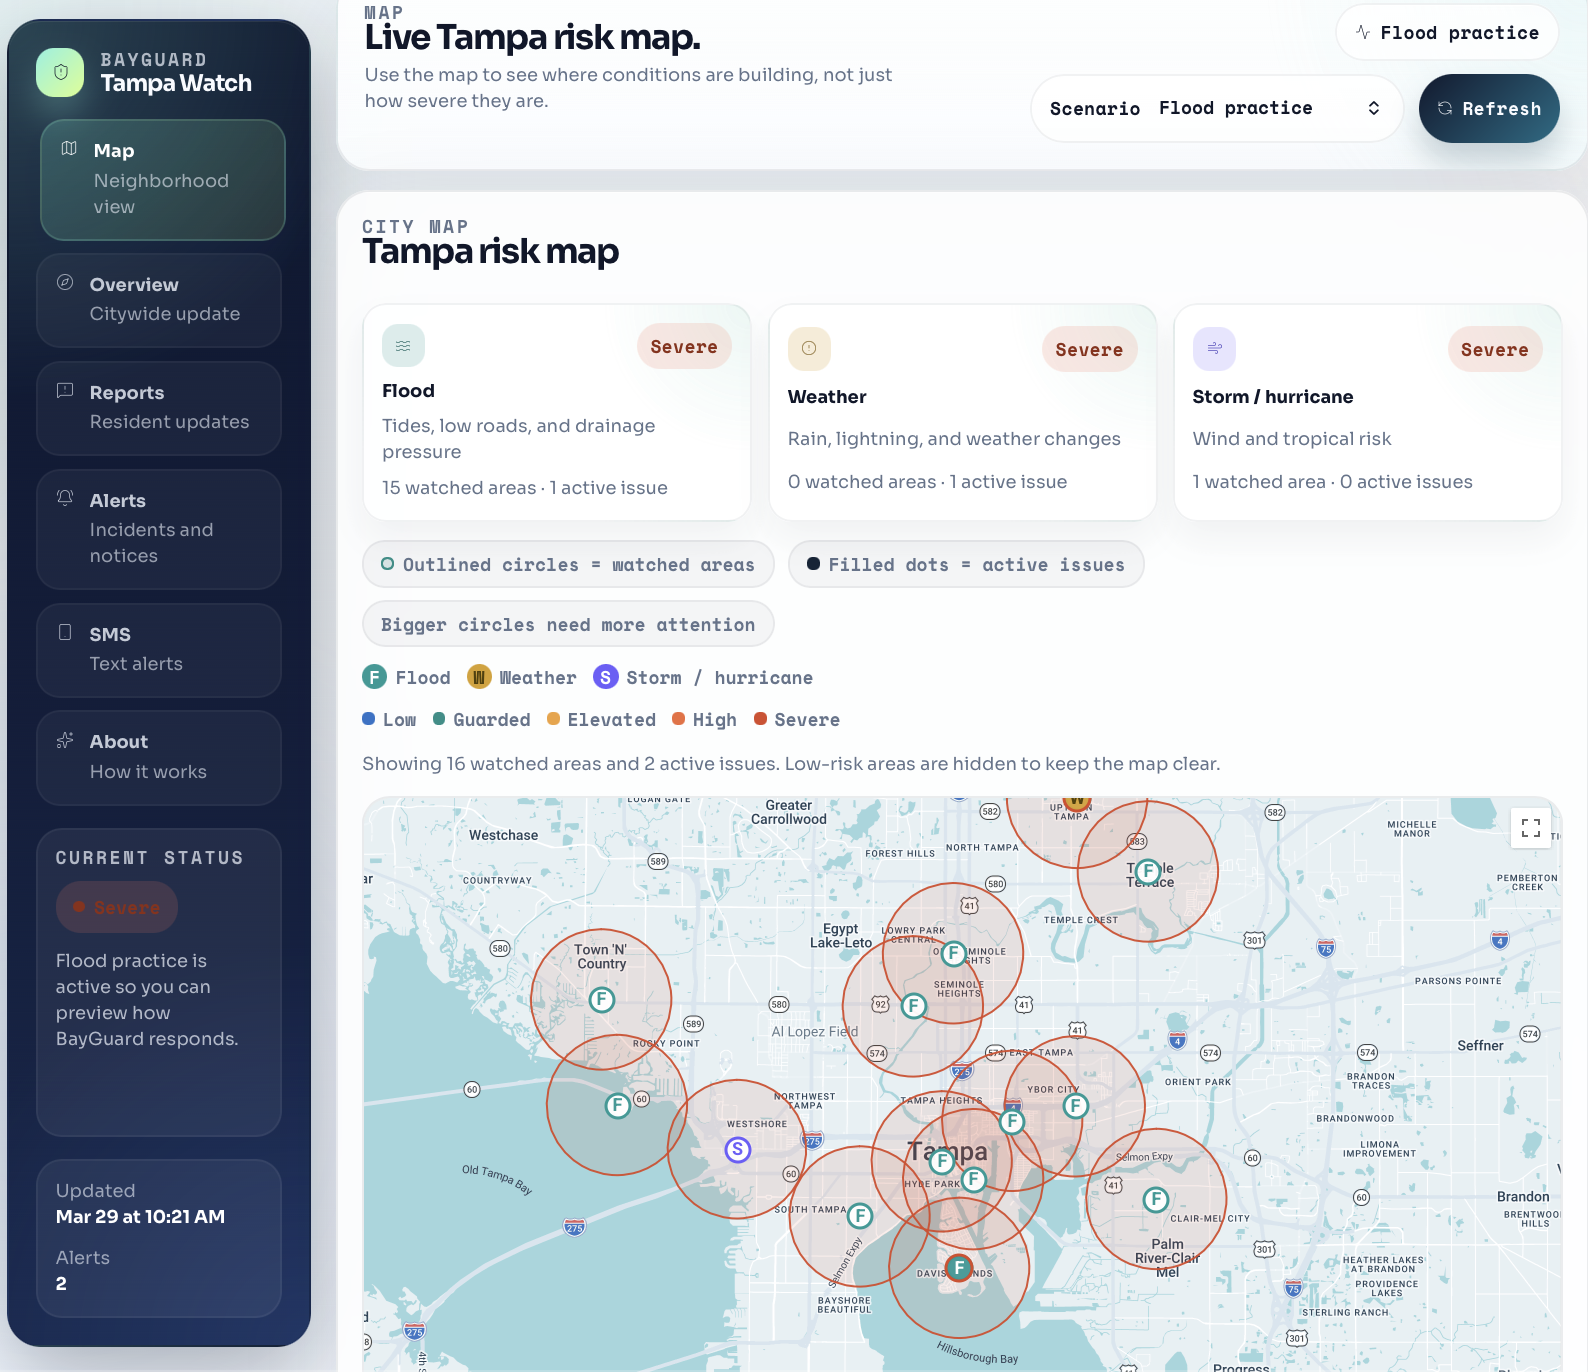Click the Filled dots legend chip
1588x1372 pixels.
pos(966,564)
